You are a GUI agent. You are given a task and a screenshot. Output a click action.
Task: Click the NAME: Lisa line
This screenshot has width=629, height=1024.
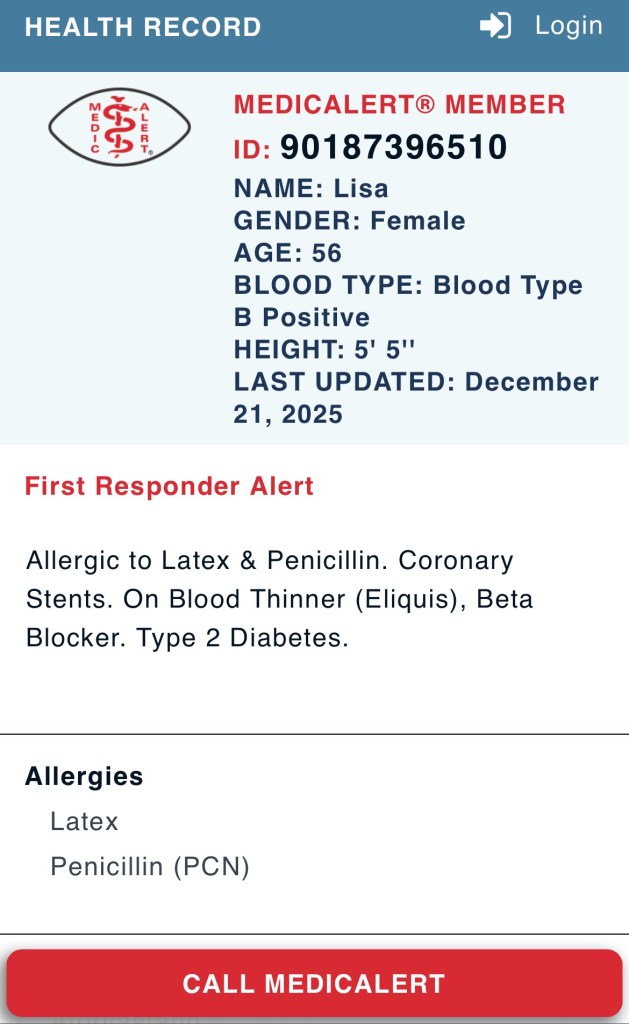(311, 189)
